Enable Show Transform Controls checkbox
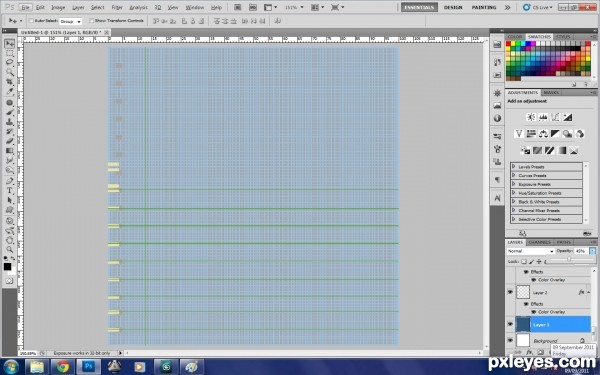Screen dimensions: 600x375 pos(91,21)
